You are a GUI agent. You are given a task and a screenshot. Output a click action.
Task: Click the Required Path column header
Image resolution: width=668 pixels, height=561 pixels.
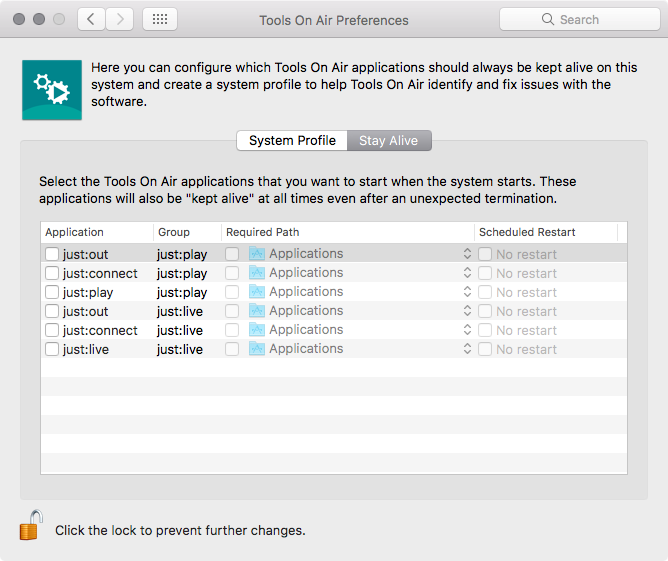tap(348, 232)
